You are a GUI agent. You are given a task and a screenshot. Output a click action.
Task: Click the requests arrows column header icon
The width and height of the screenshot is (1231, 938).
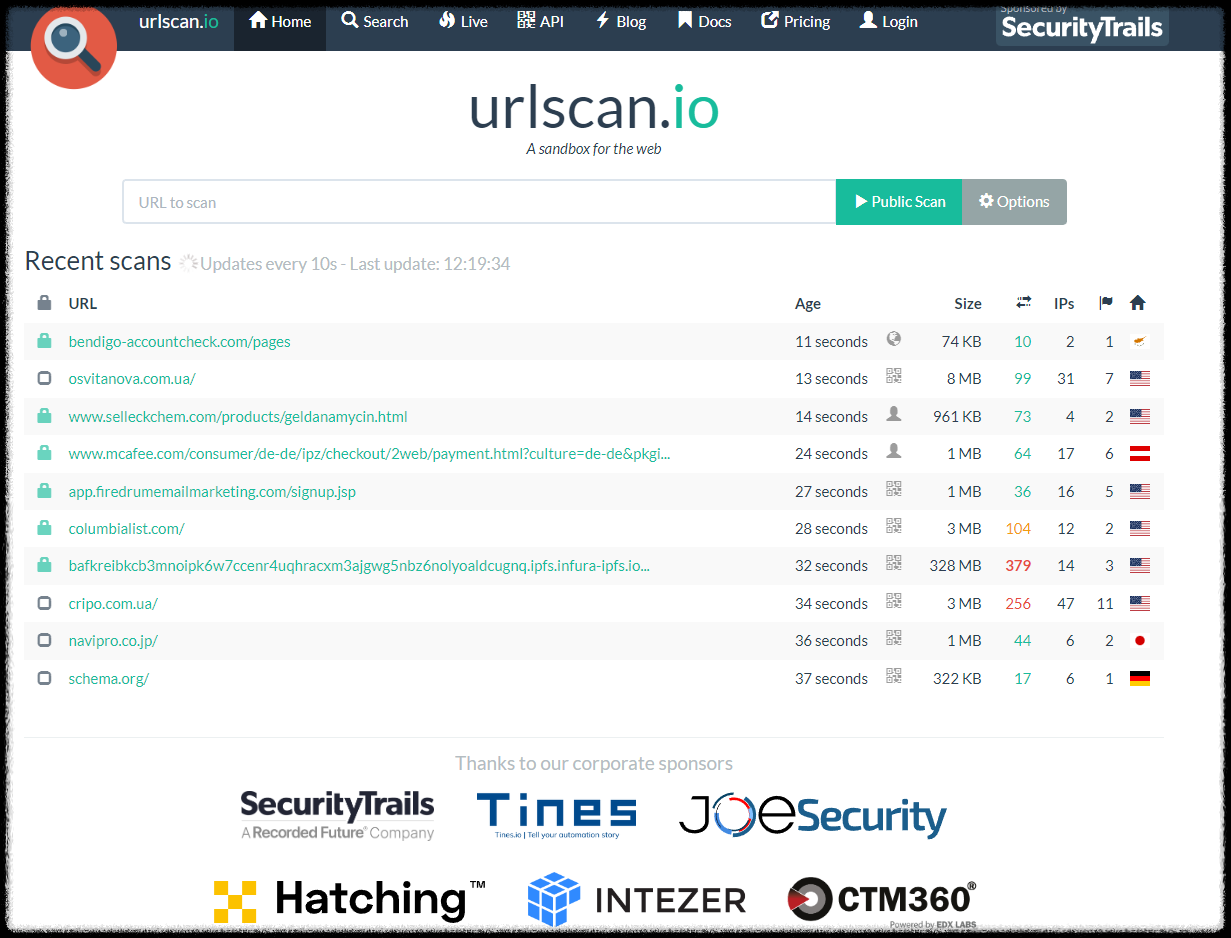[x=1023, y=303]
